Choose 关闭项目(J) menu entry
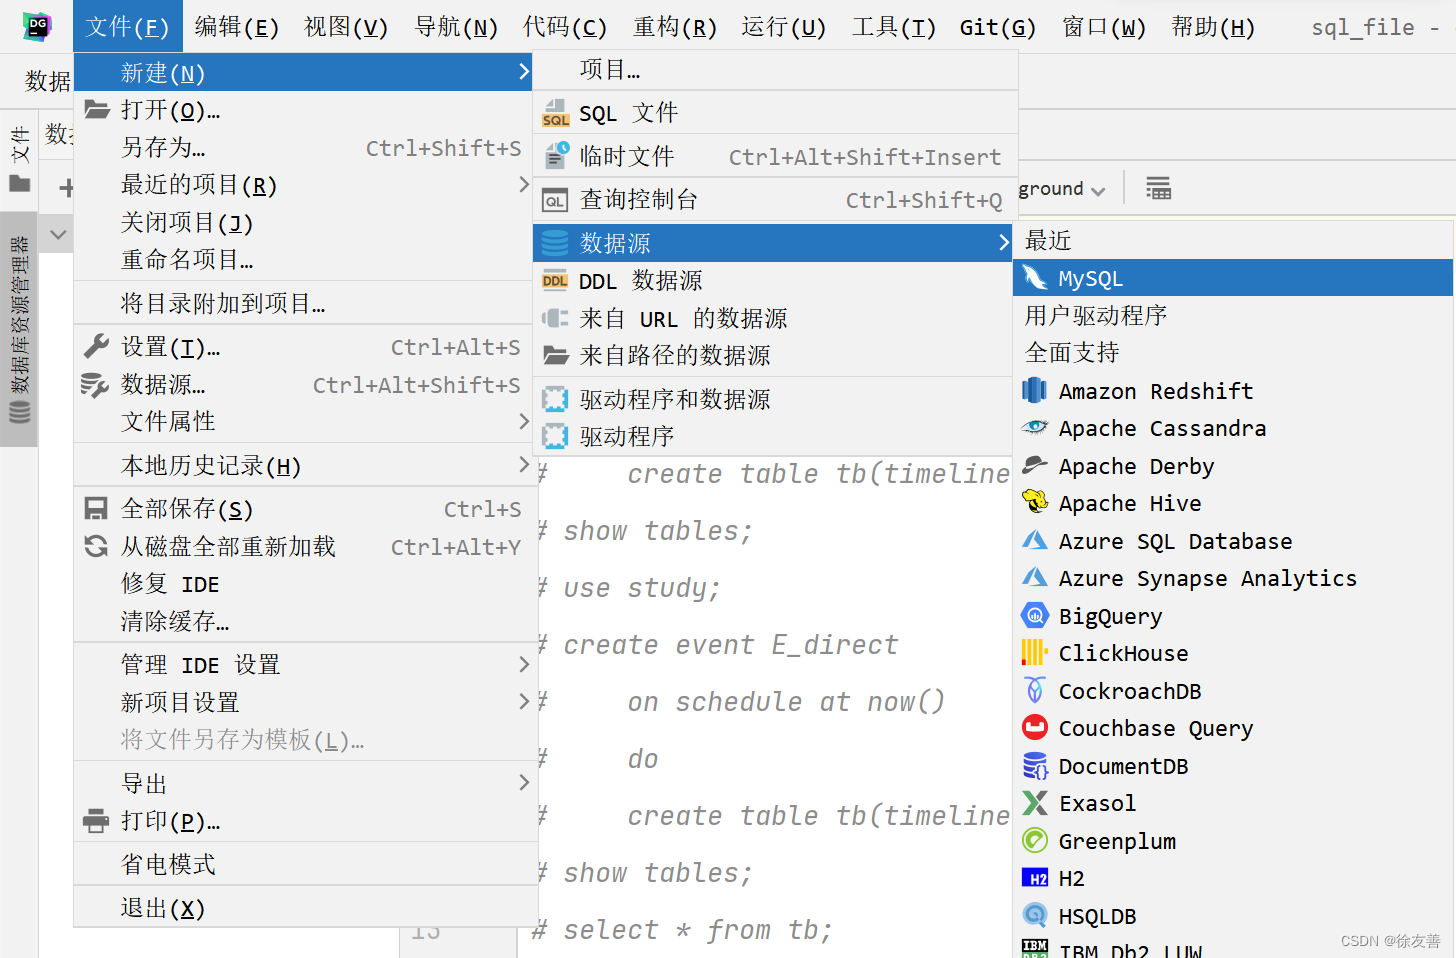 306,222
